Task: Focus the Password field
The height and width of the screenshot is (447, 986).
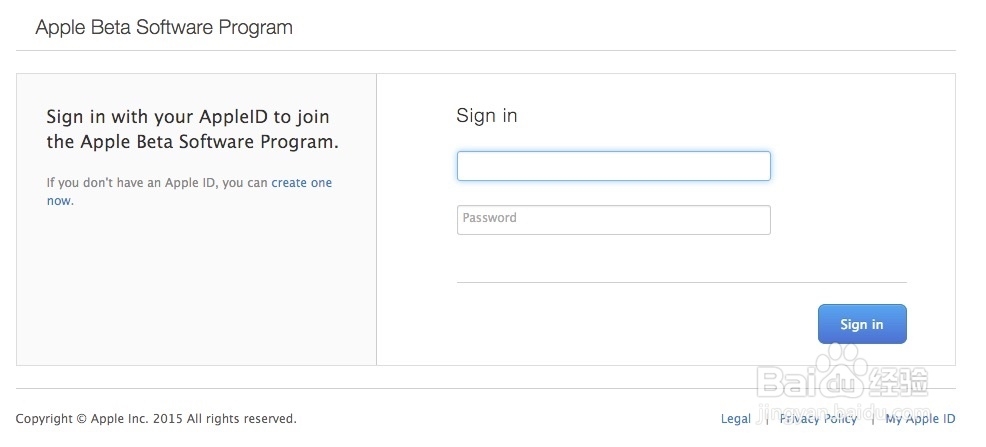Action: point(613,219)
